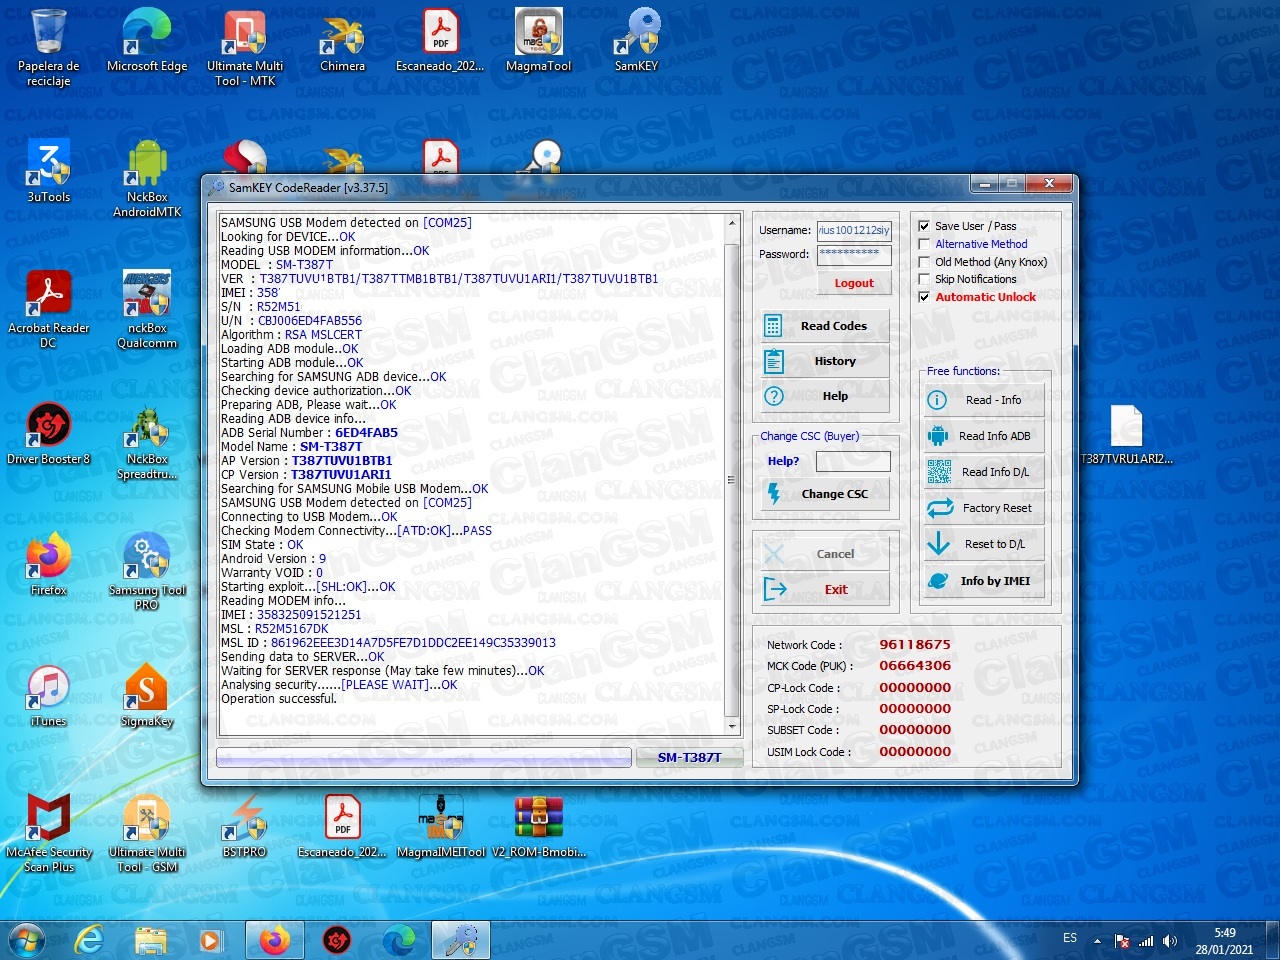Open Escaneado_202 PDF on bottom row
The width and height of the screenshot is (1280, 960).
[342, 826]
